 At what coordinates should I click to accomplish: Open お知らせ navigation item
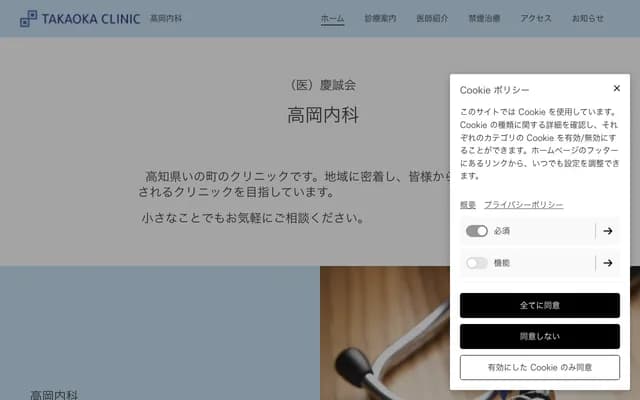pos(587,19)
